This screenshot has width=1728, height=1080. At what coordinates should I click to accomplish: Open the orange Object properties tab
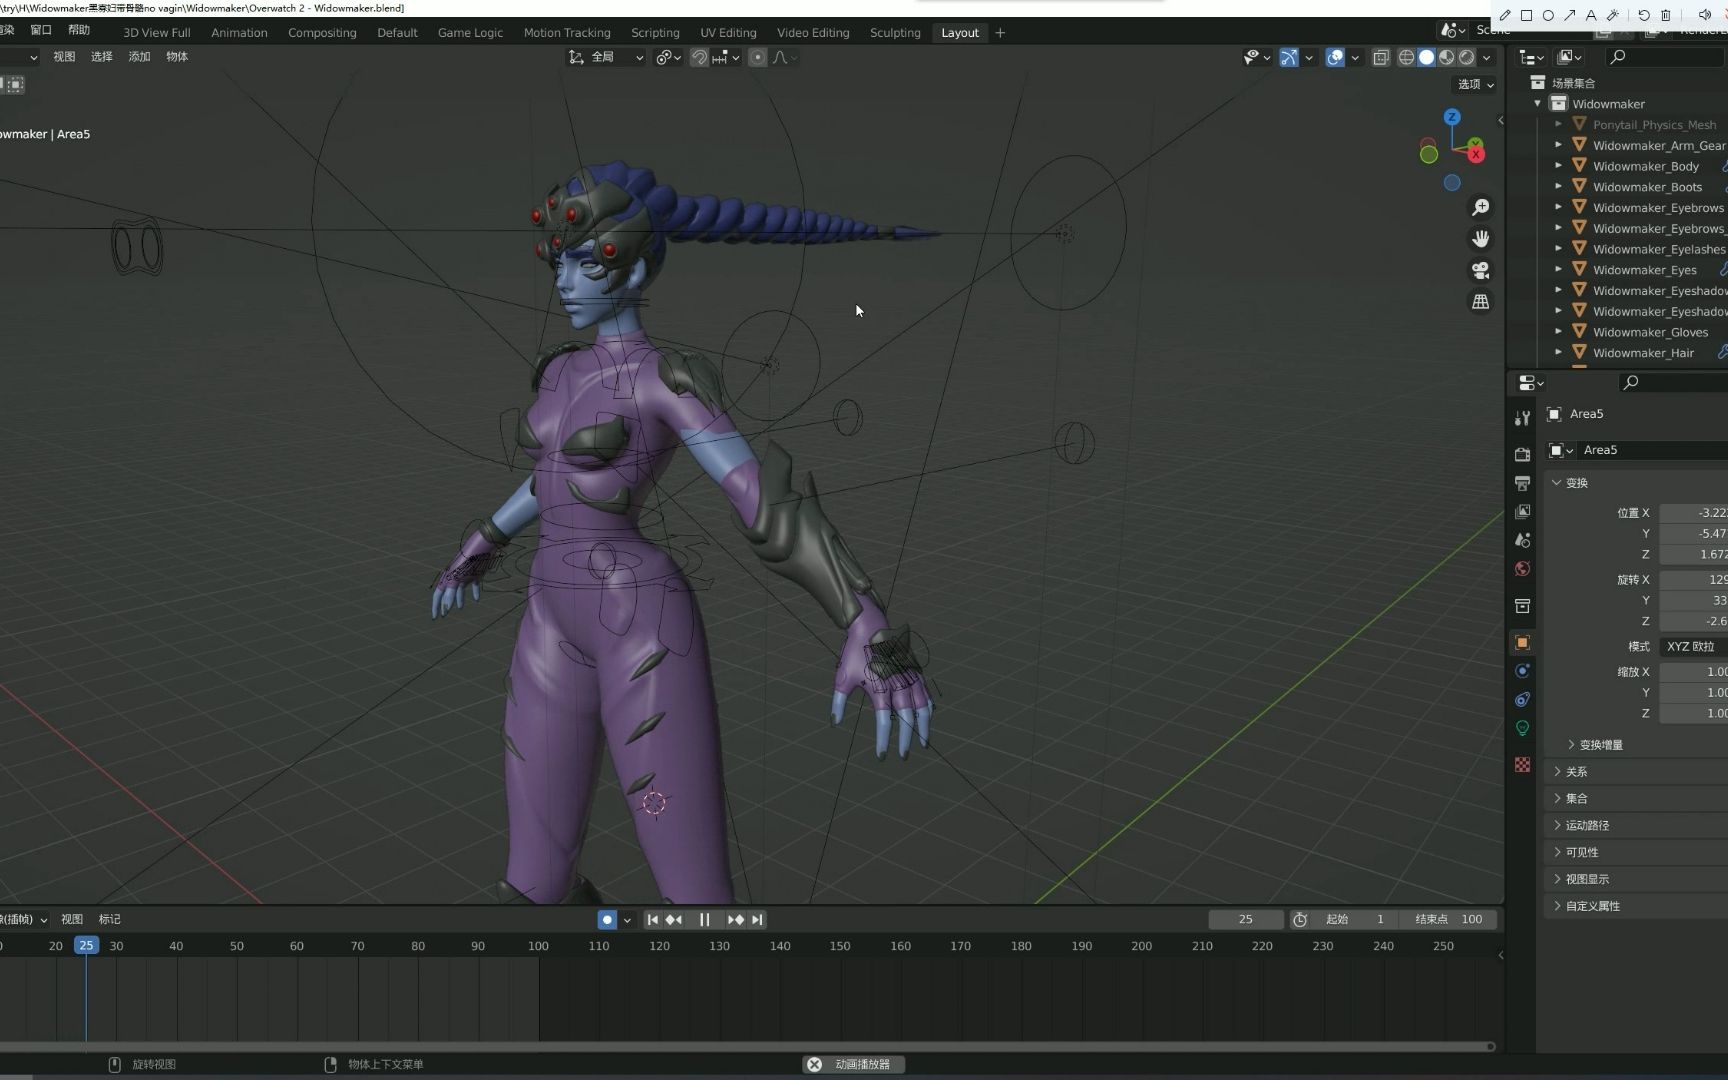(x=1522, y=642)
